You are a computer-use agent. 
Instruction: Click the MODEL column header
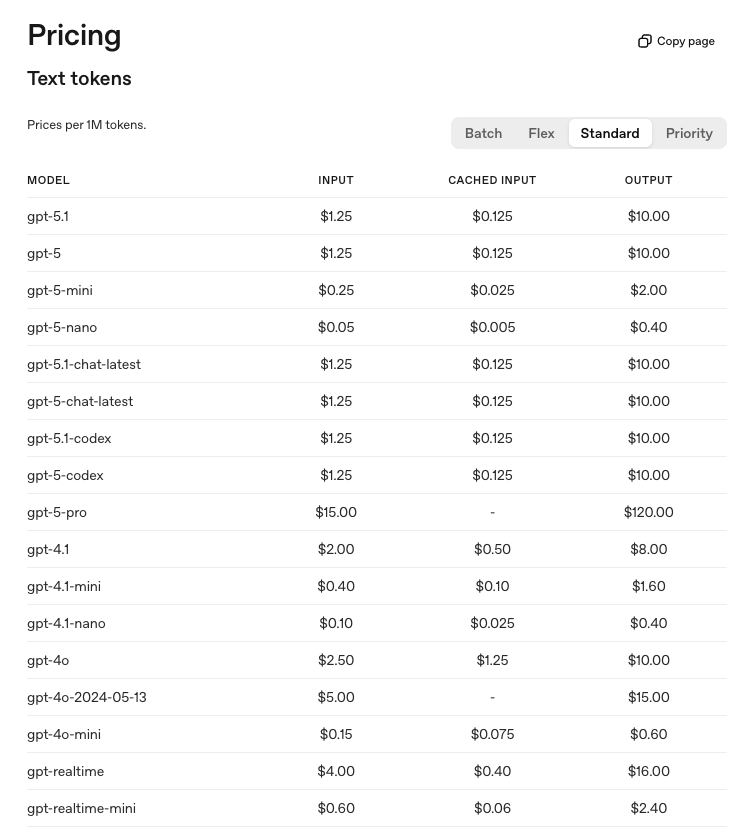48,180
